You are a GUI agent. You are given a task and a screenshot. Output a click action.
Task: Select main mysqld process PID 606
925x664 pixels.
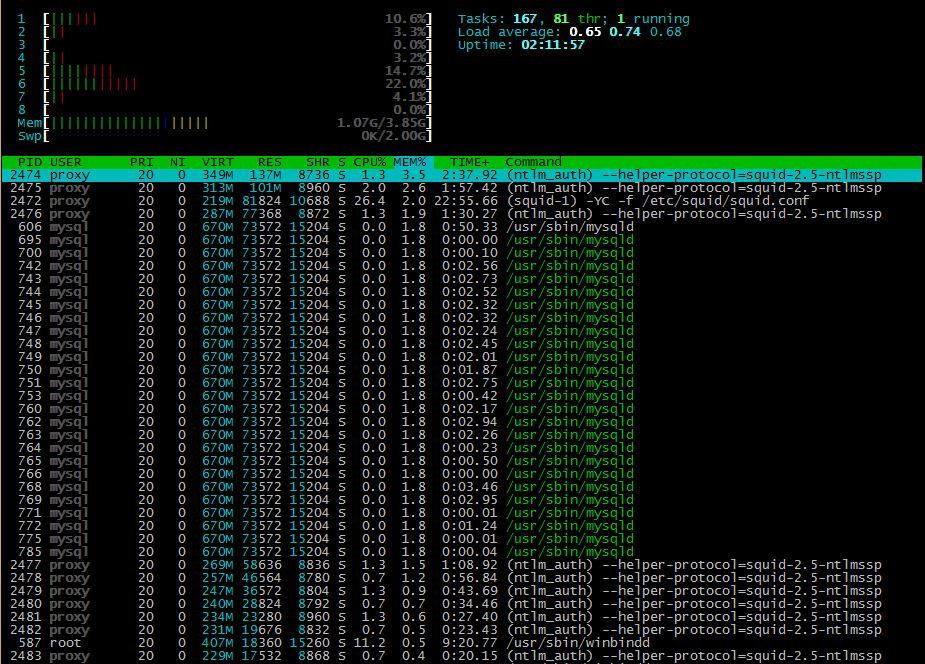pos(462,227)
